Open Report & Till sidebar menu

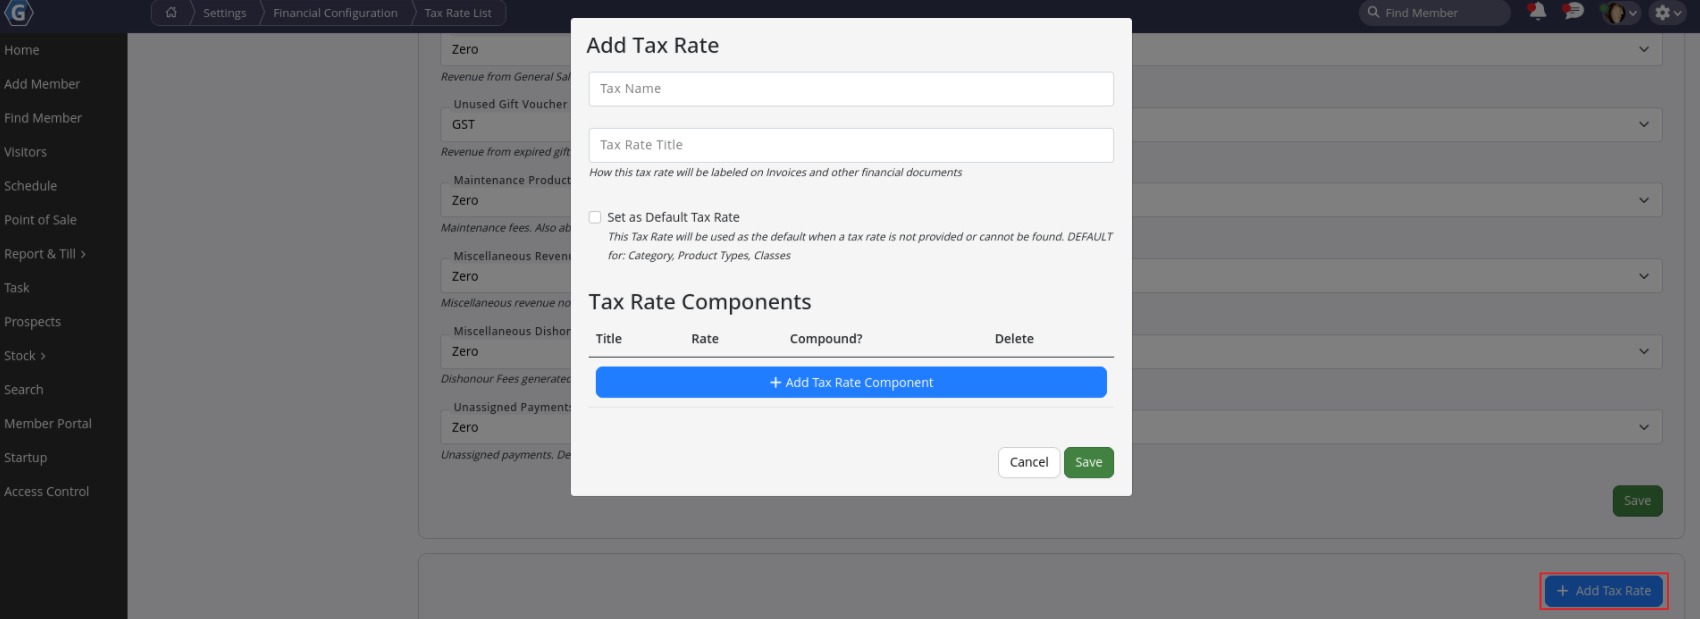point(44,254)
